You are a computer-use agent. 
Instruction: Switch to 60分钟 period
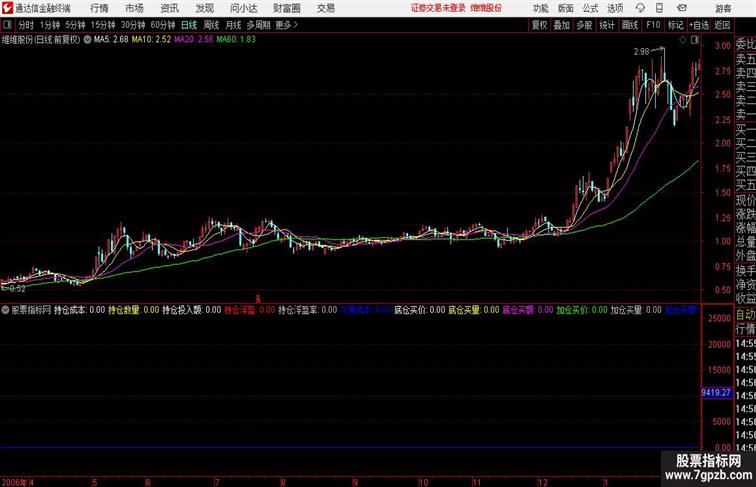[x=163, y=25]
